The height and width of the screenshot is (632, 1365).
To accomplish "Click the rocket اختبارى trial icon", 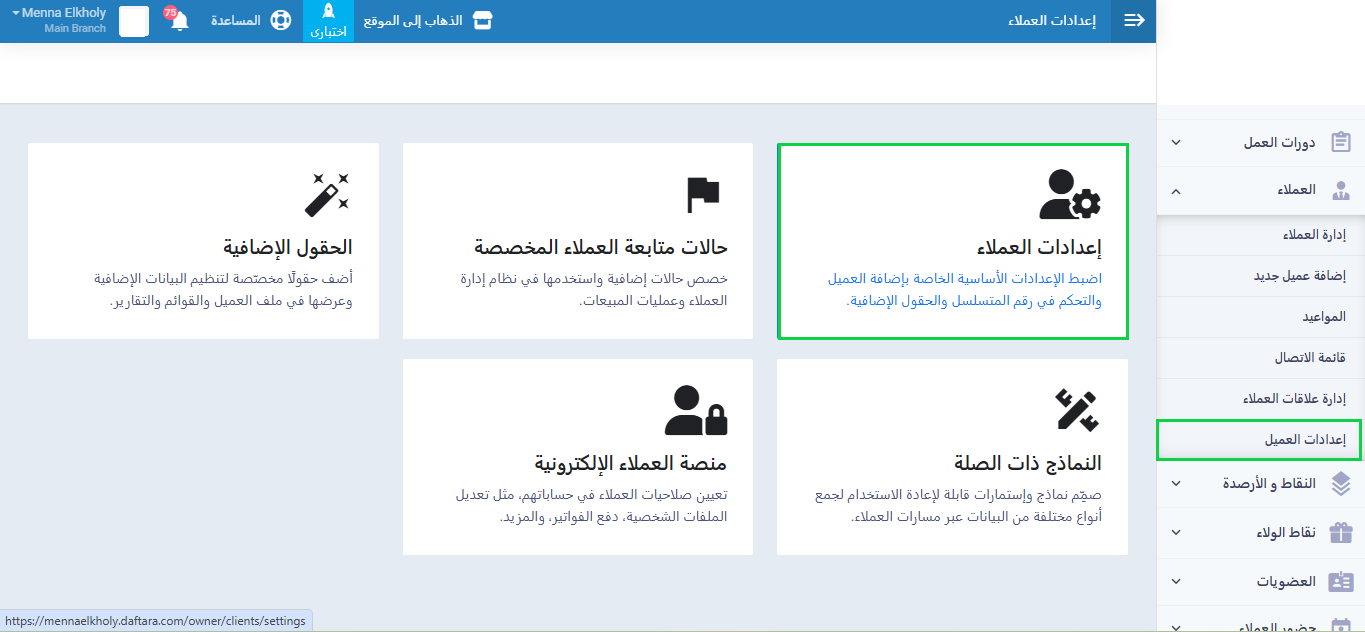I will 328,14.
